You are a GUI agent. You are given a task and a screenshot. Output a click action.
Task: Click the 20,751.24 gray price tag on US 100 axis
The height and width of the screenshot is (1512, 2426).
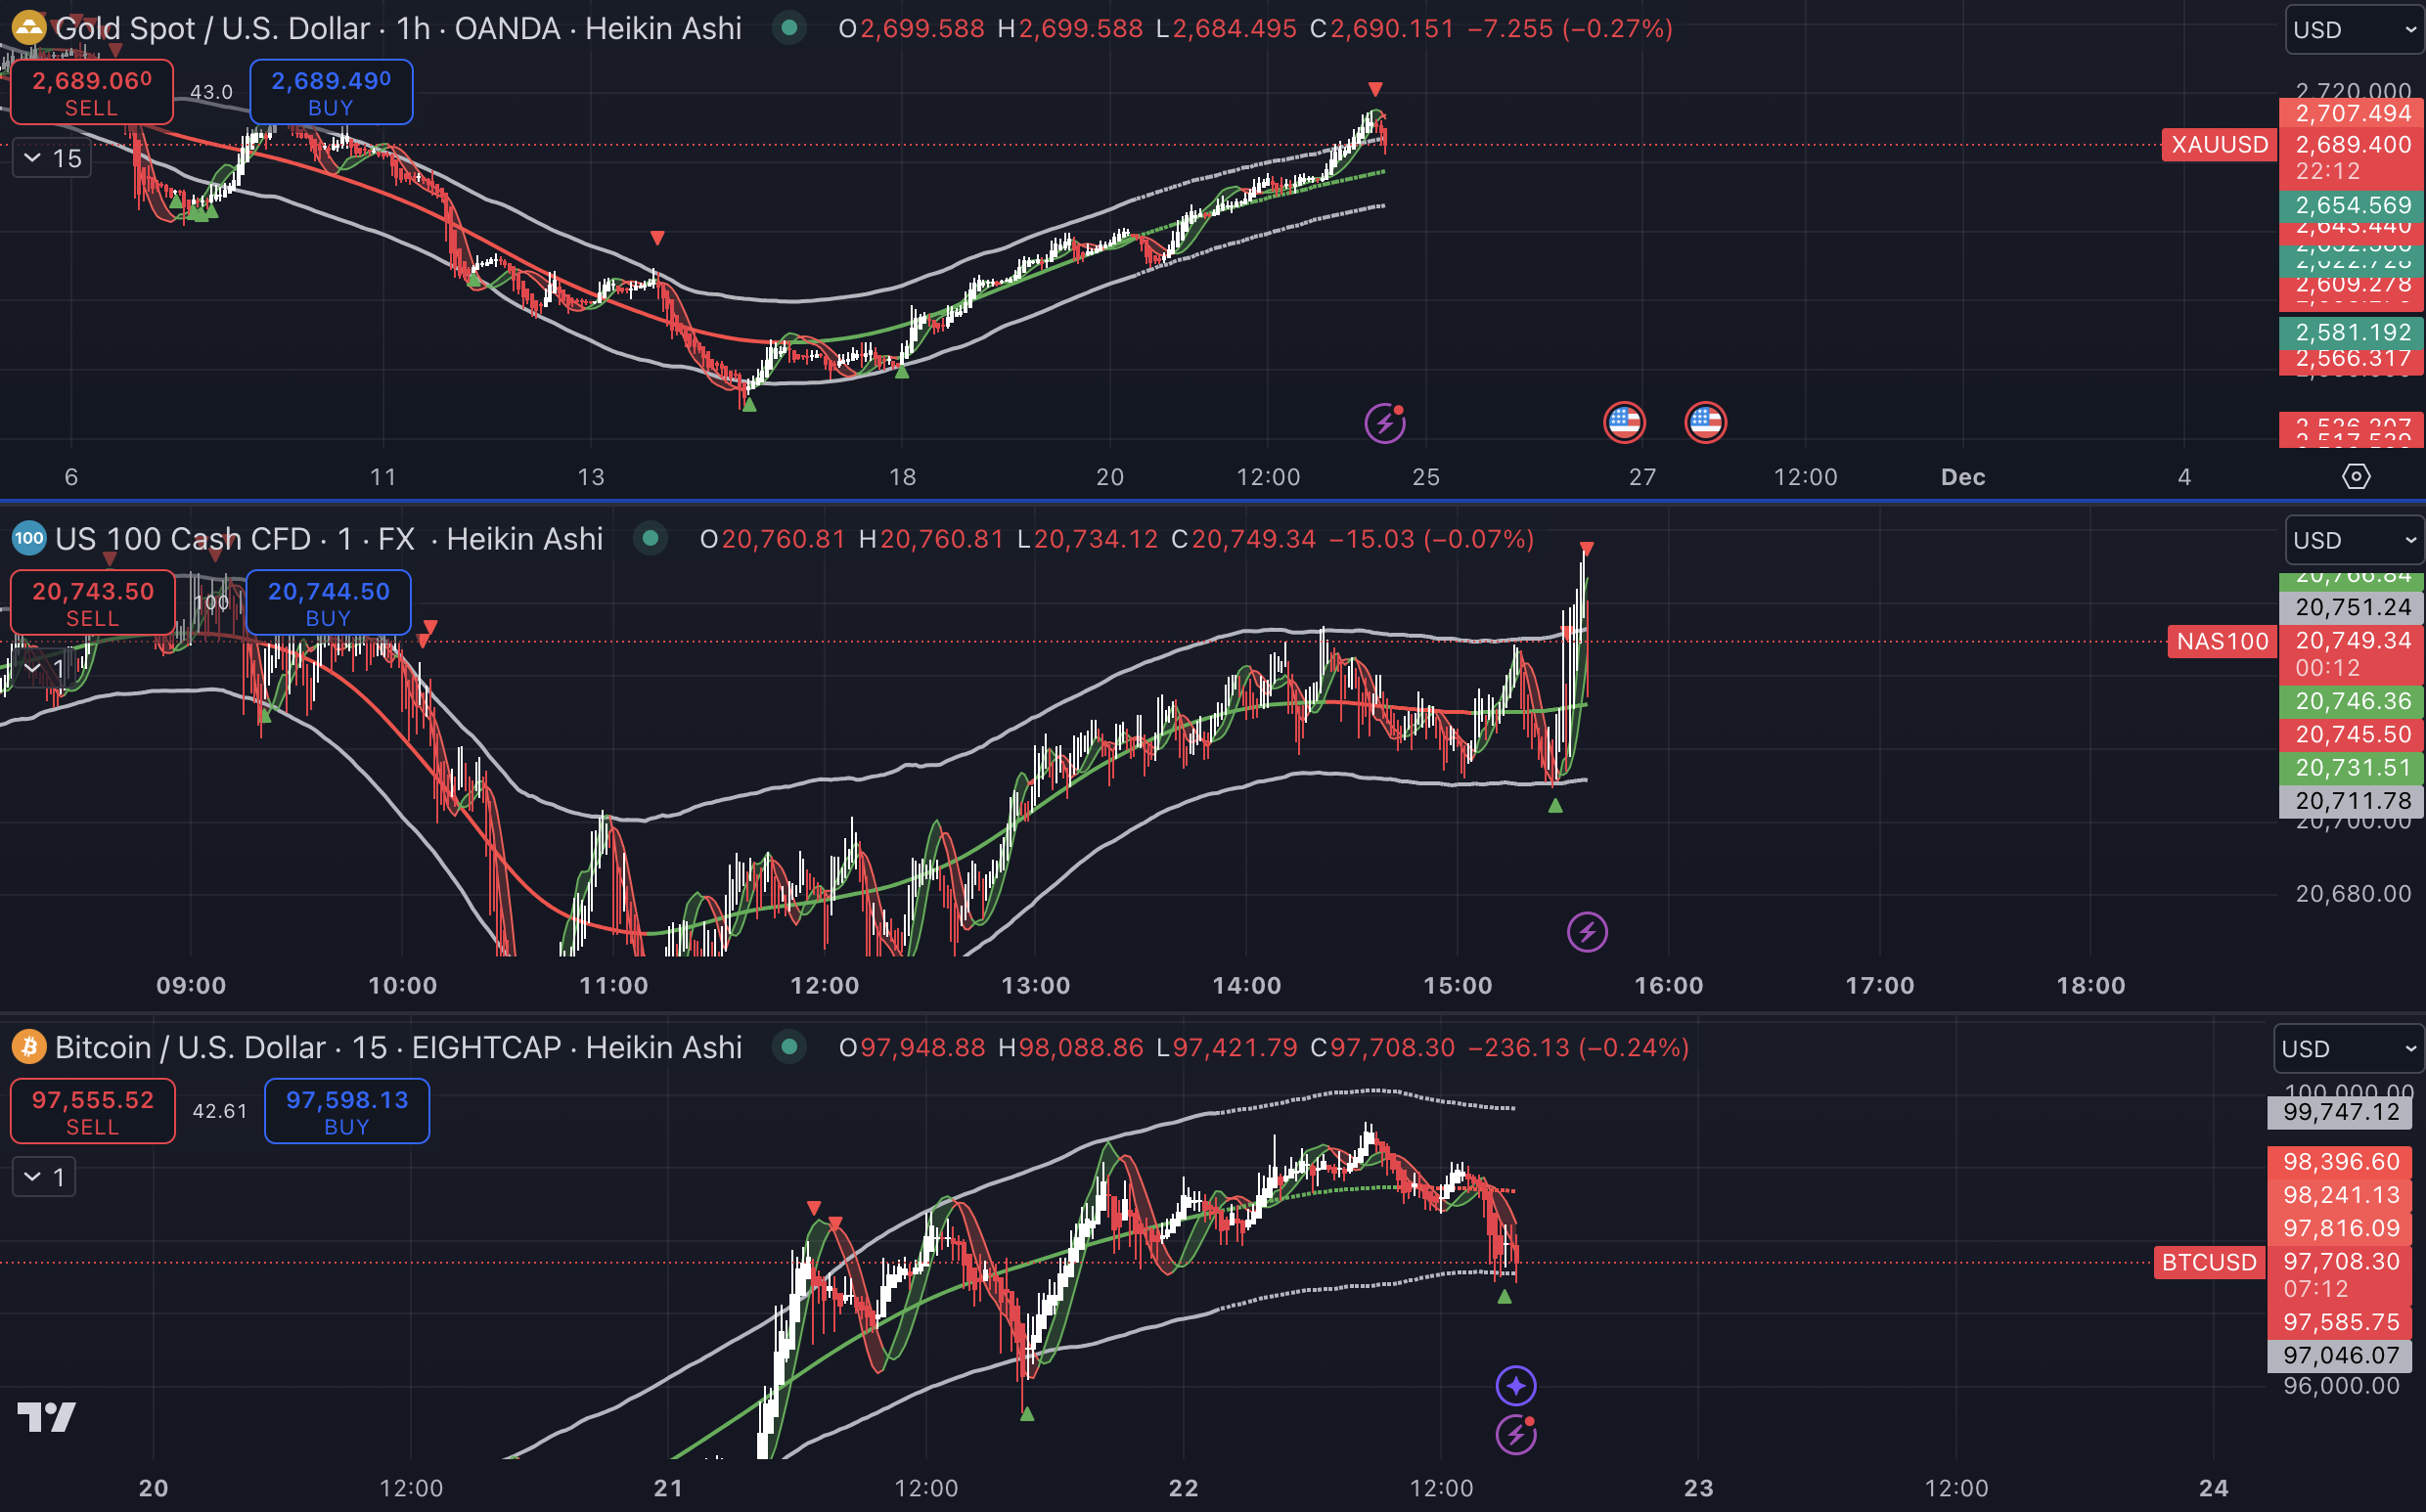2352,607
